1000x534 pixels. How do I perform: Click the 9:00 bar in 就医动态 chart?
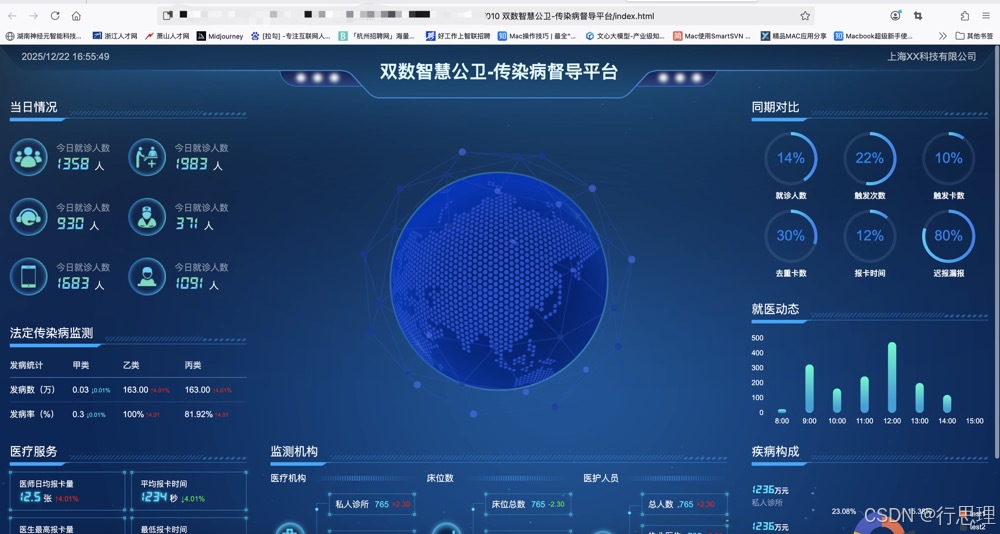[809, 389]
